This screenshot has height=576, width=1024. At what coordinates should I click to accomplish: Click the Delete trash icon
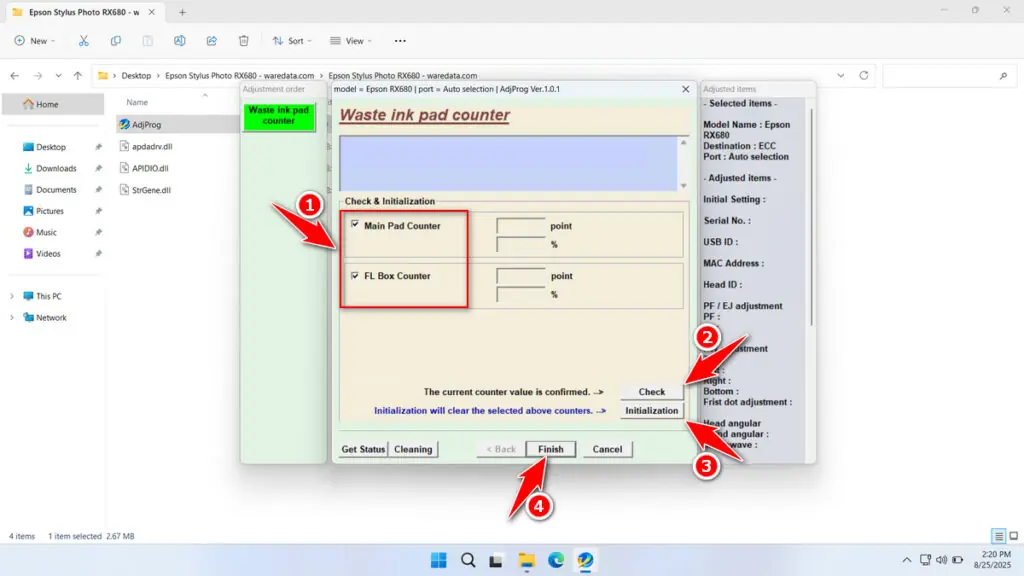coord(243,41)
